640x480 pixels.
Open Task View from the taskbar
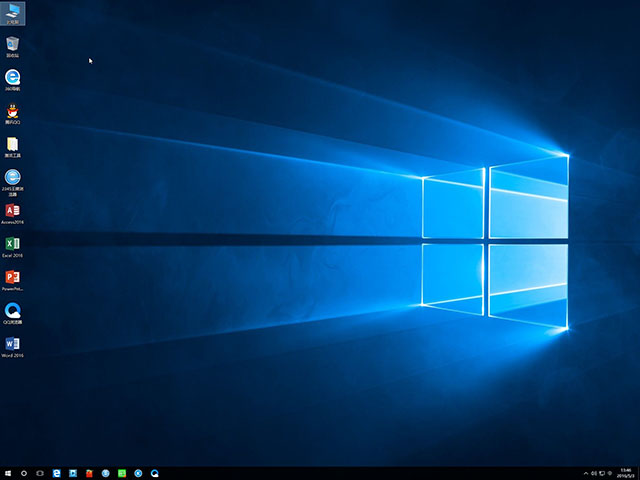(x=41, y=472)
